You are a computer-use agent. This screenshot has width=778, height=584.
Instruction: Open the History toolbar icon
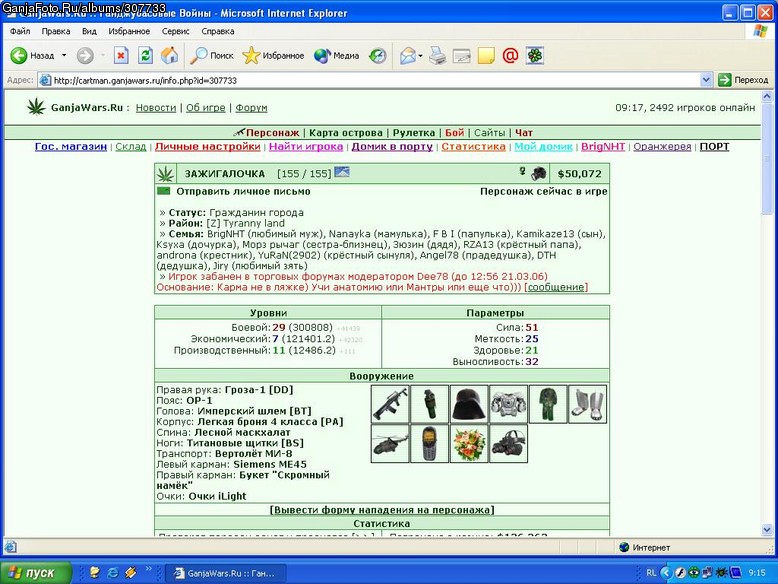pos(378,55)
